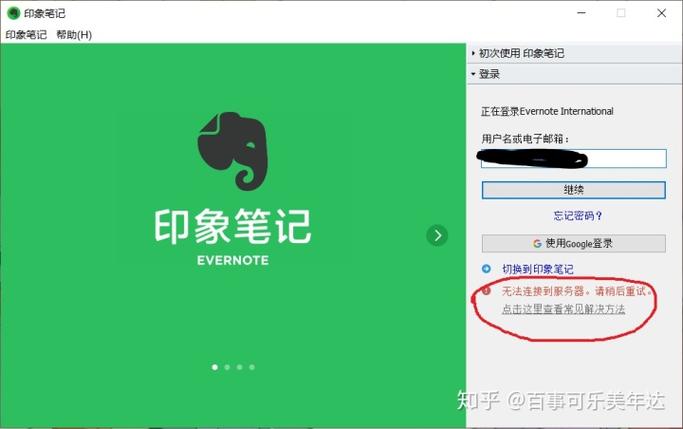The height and width of the screenshot is (429, 683).
Task: Click the 正在登录Evernote International text
Action: click(x=547, y=111)
